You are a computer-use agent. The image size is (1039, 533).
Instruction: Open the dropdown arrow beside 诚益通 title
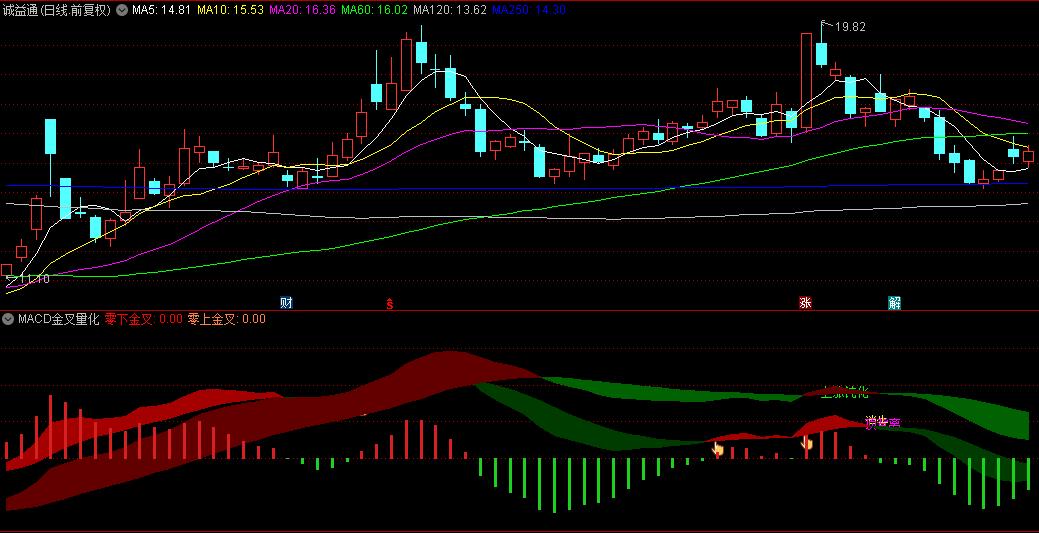[x=122, y=10]
